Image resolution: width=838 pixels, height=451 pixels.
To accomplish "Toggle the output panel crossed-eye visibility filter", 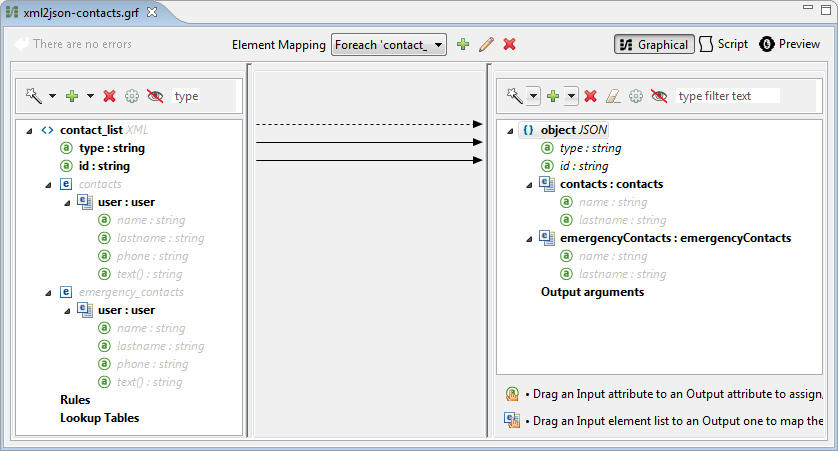I will tap(659, 96).
